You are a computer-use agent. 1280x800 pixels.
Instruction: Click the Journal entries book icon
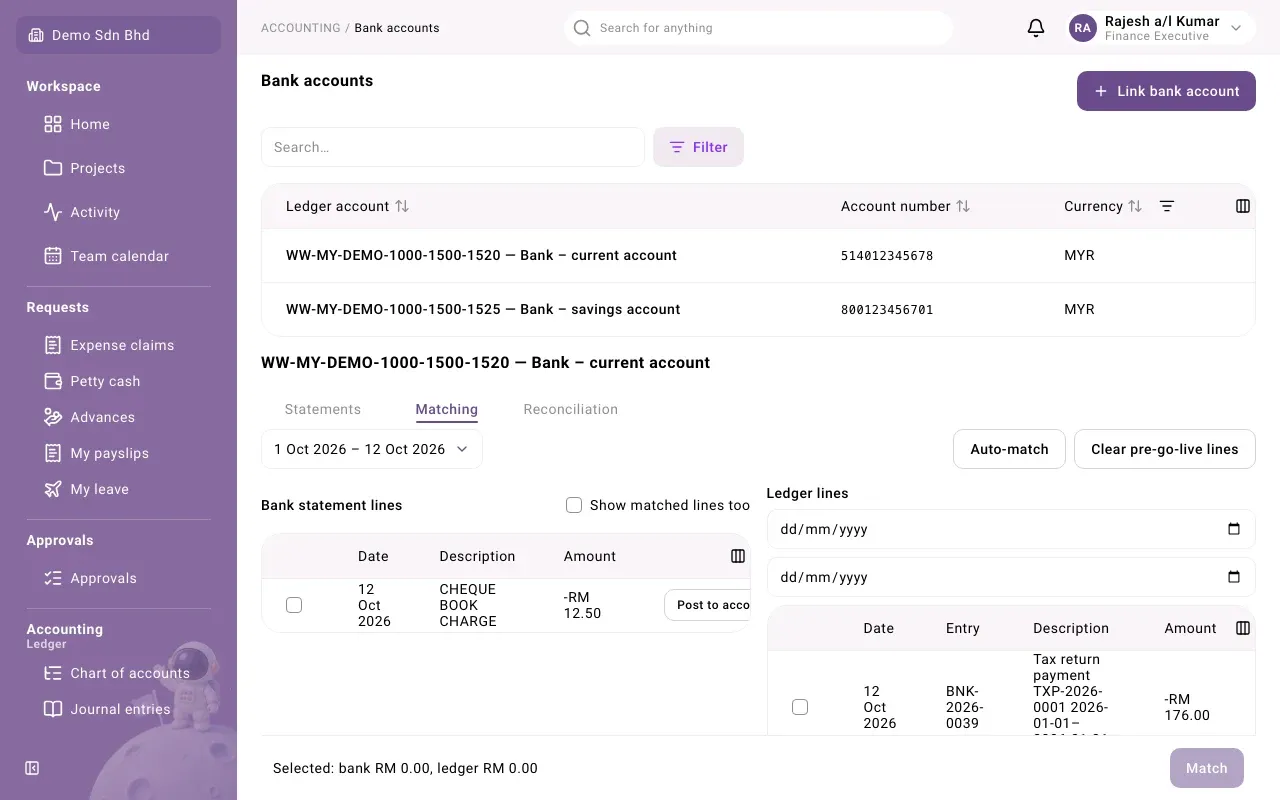click(x=53, y=709)
